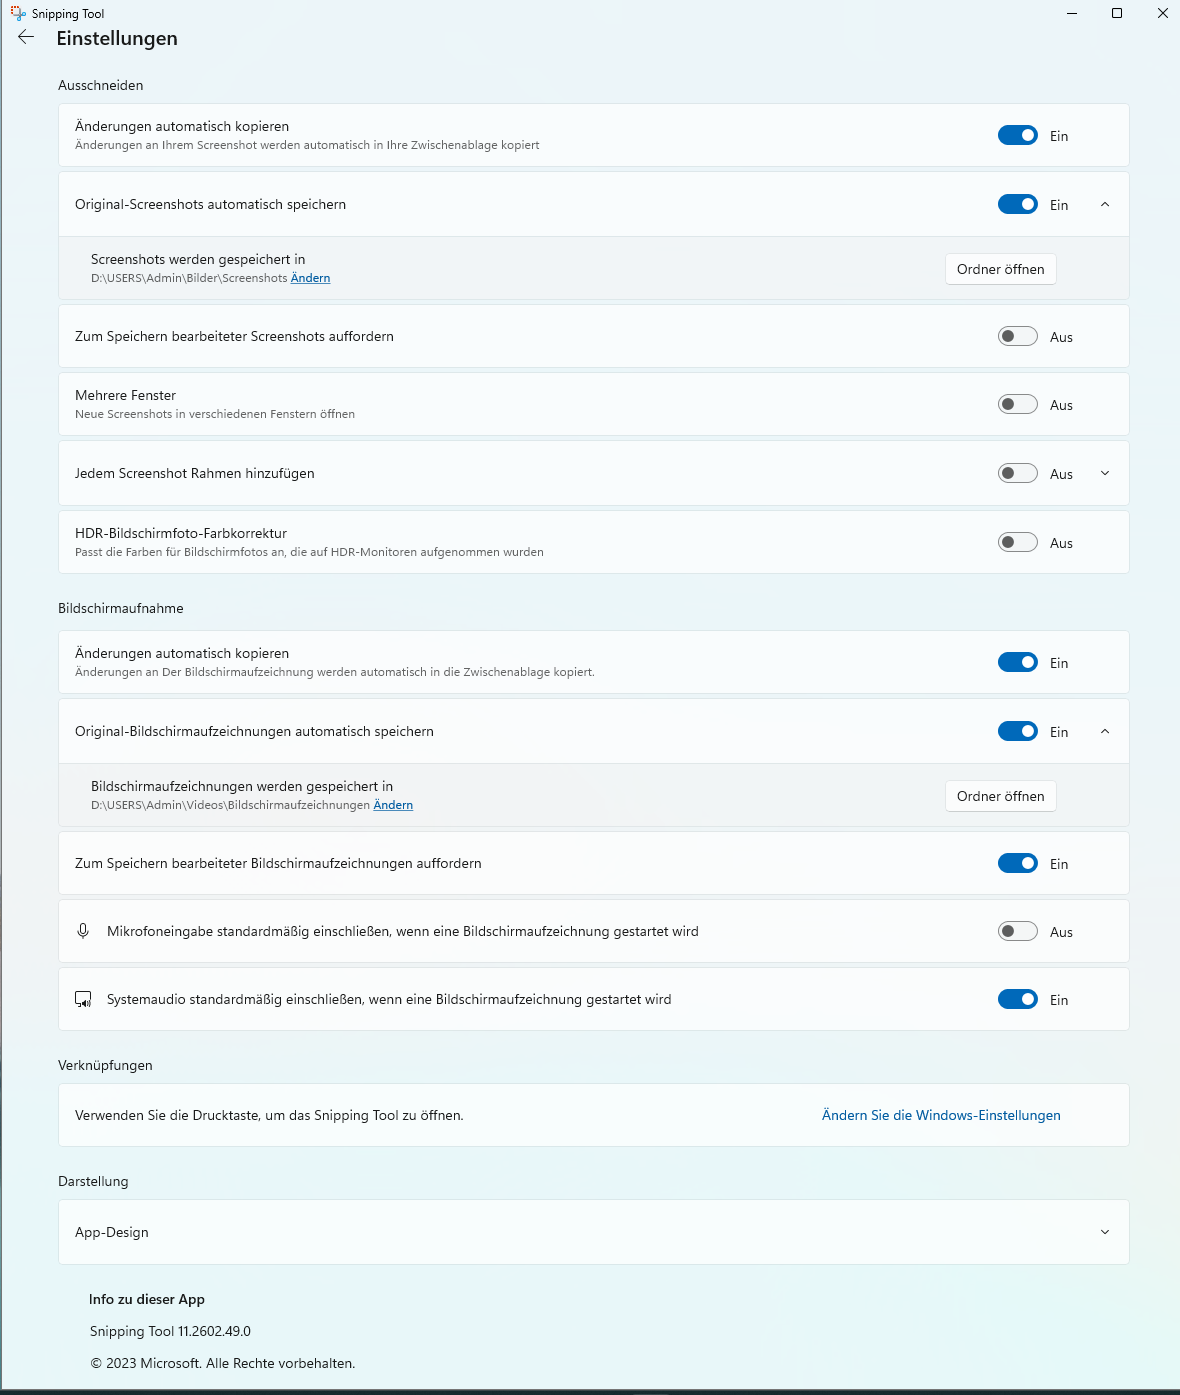Image resolution: width=1180 pixels, height=1395 pixels.
Task: Click the Snipping Tool app icon in the title bar
Action: coord(18,13)
